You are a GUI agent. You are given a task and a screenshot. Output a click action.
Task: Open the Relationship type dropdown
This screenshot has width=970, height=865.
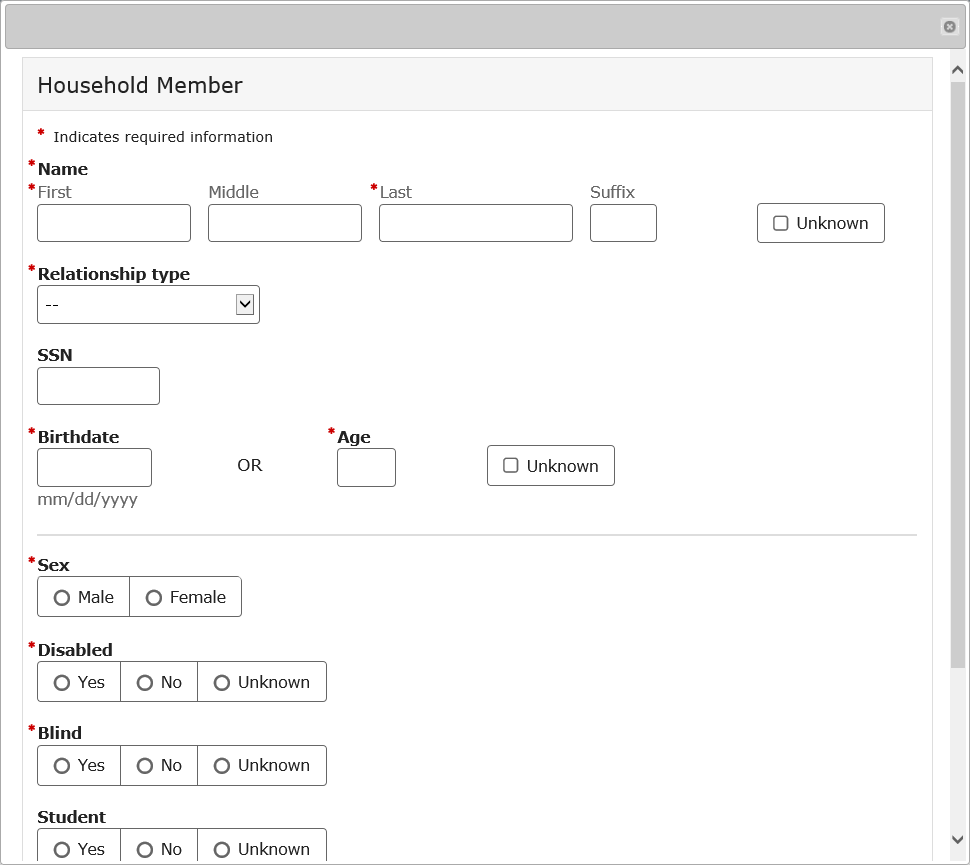point(148,305)
